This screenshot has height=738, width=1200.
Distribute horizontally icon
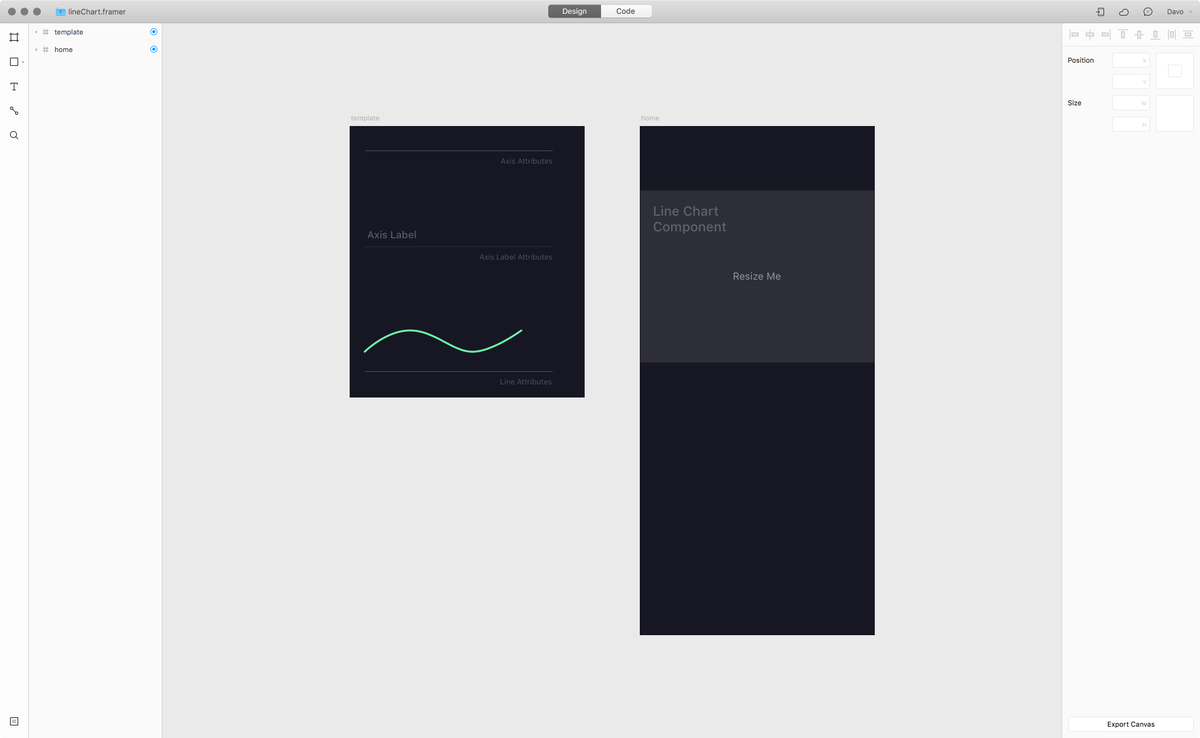(1172, 34)
